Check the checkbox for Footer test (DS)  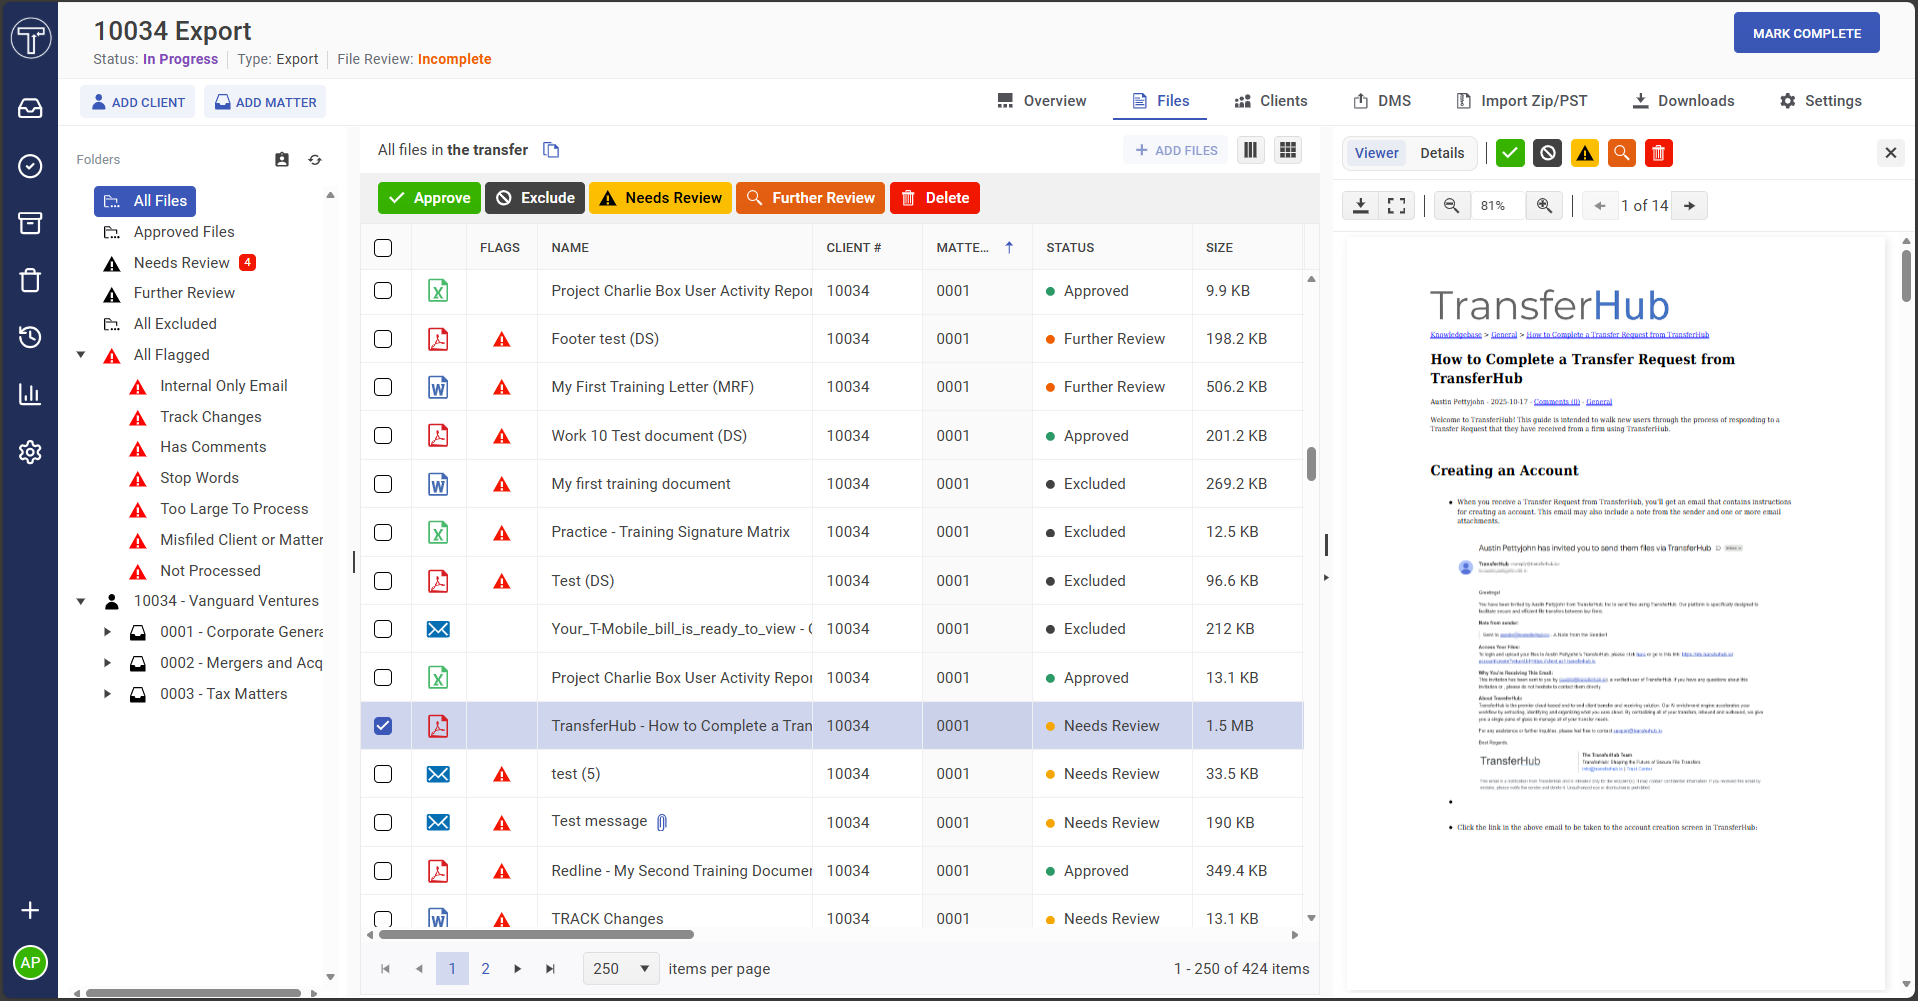click(383, 339)
